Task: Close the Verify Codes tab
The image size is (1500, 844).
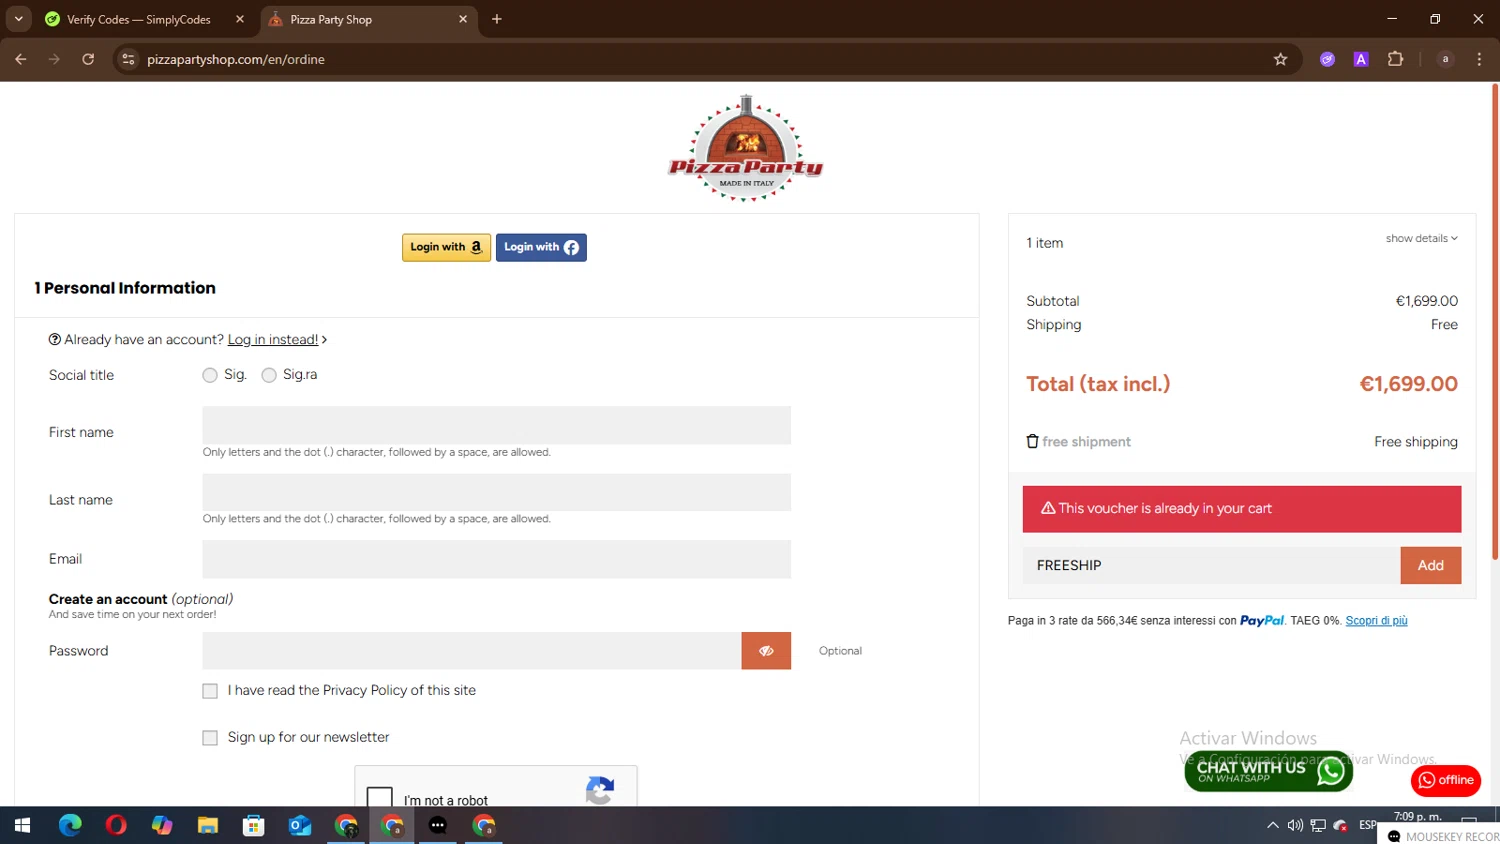Action: (x=240, y=19)
